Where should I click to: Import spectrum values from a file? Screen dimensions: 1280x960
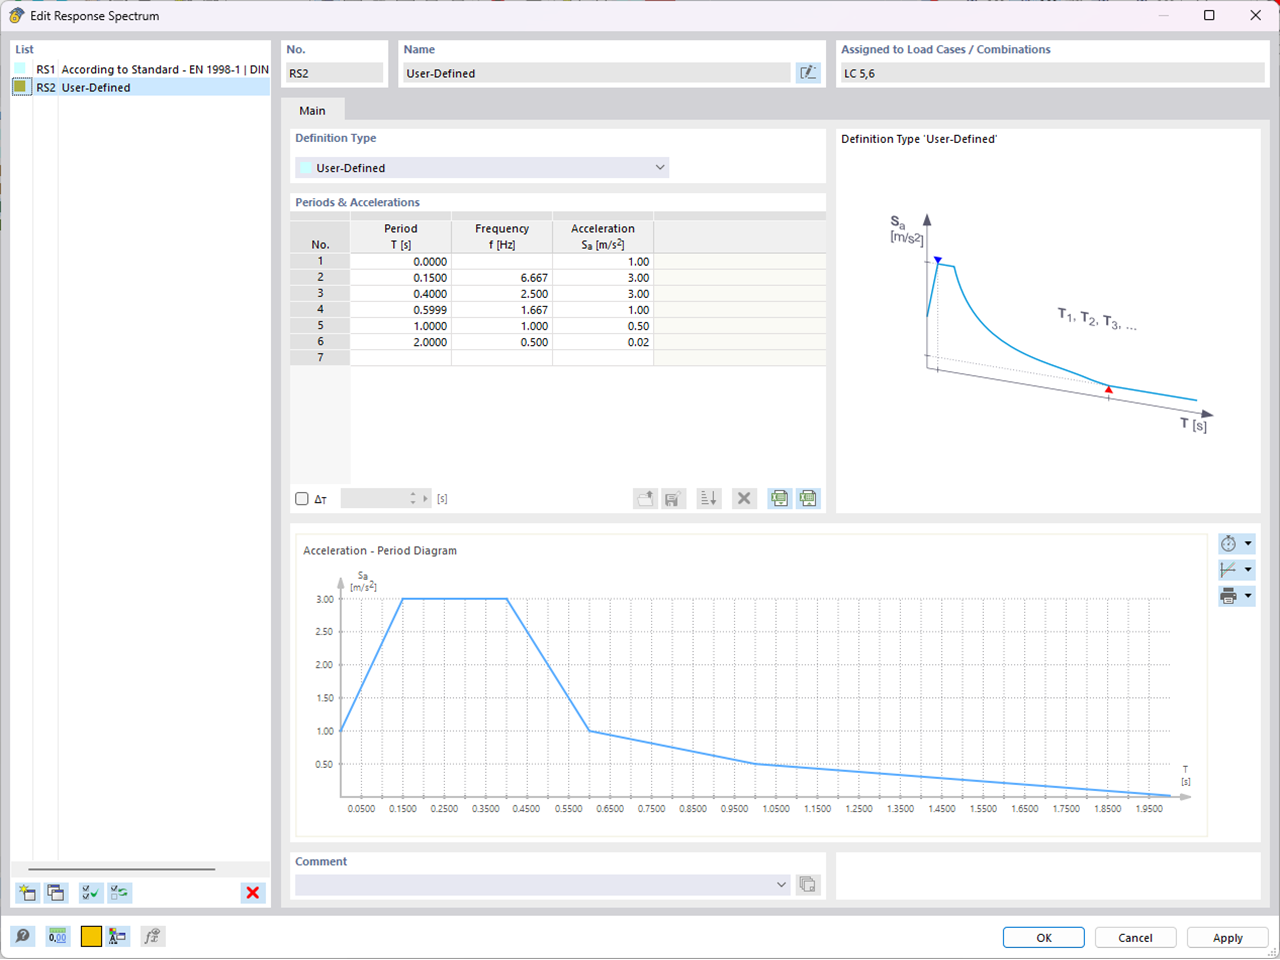[645, 498]
